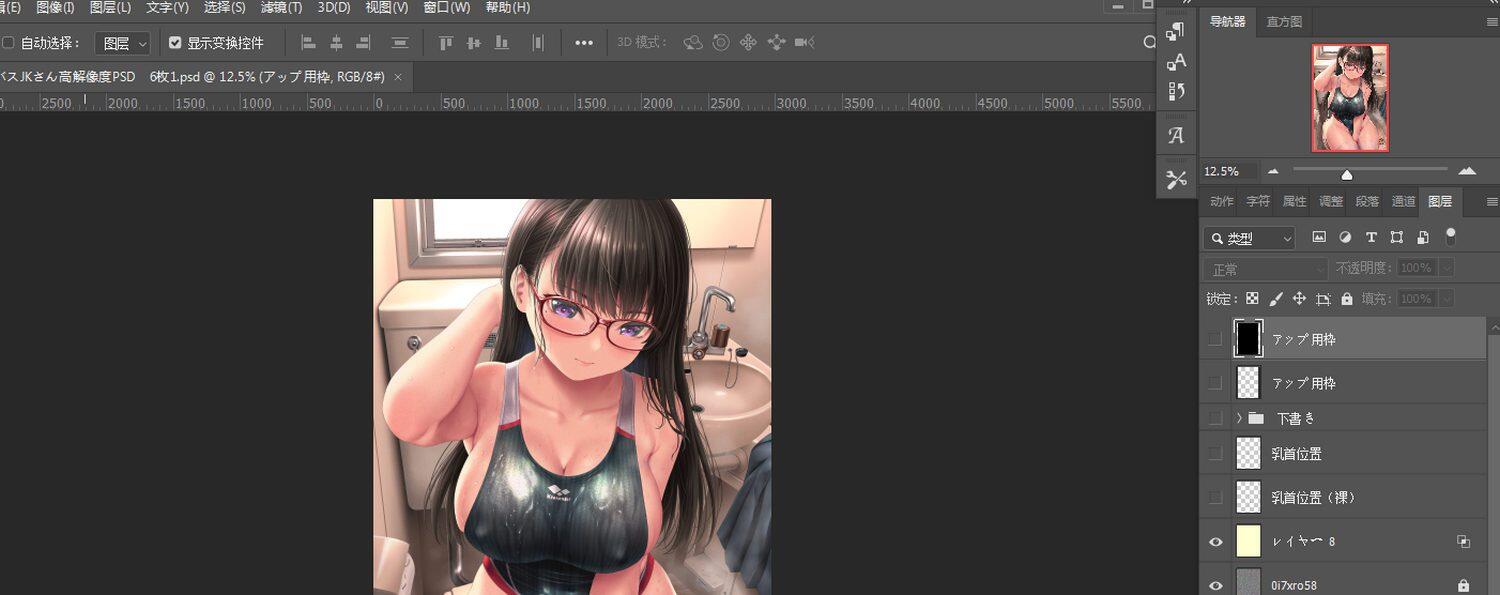Toggle the layer filter on/off switch
Image resolution: width=1500 pixels, height=595 pixels.
[1451, 236]
